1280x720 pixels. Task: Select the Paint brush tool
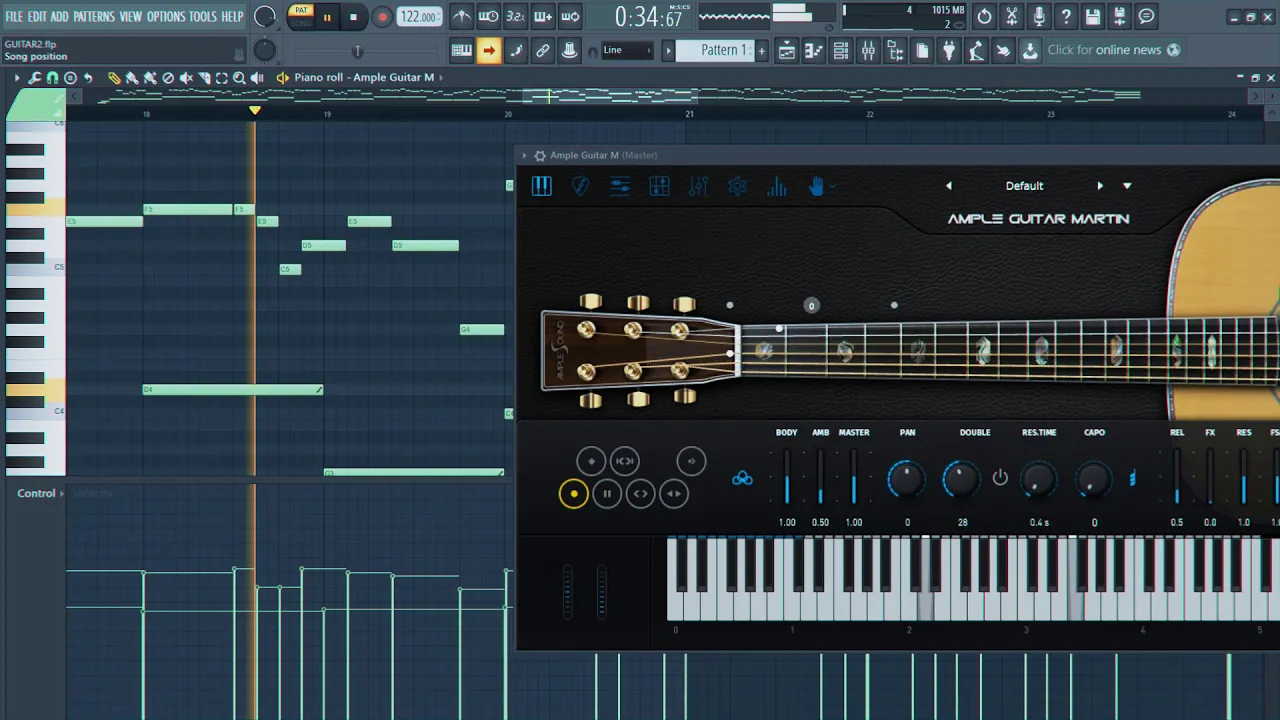coord(132,77)
